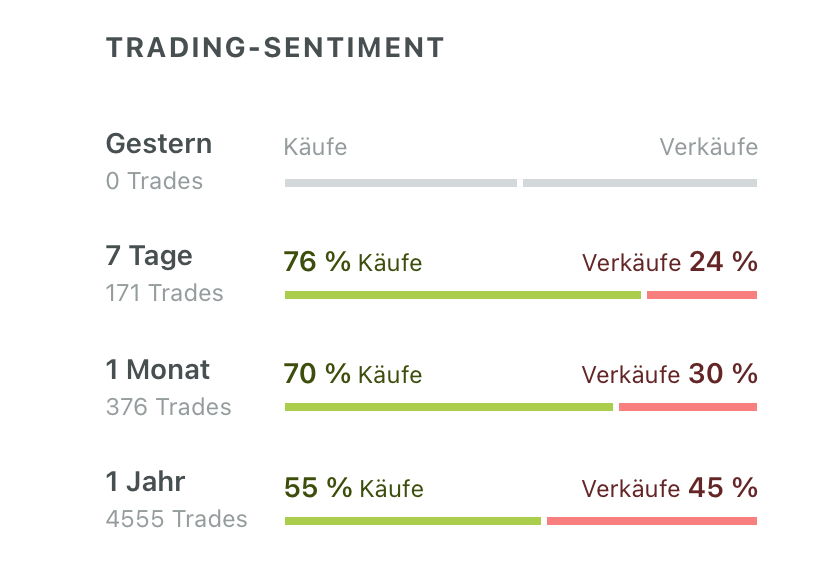Select the Gestern period label
The width and height of the screenshot is (821, 576).
point(159,144)
